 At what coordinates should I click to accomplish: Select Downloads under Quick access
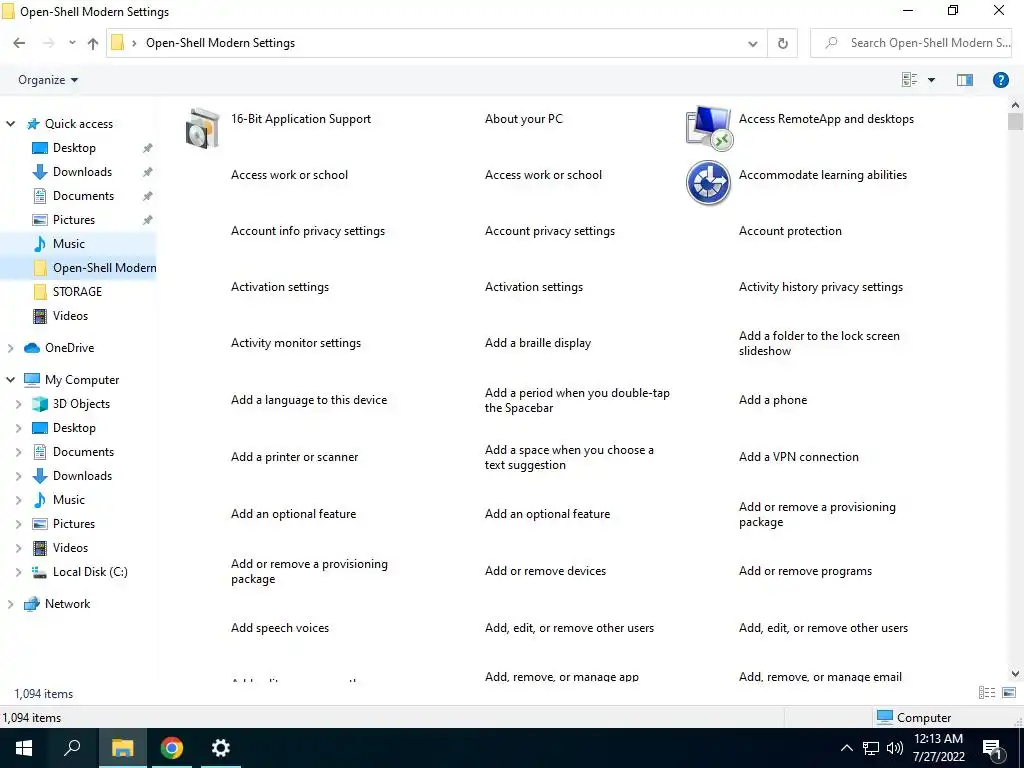(x=82, y=172)
